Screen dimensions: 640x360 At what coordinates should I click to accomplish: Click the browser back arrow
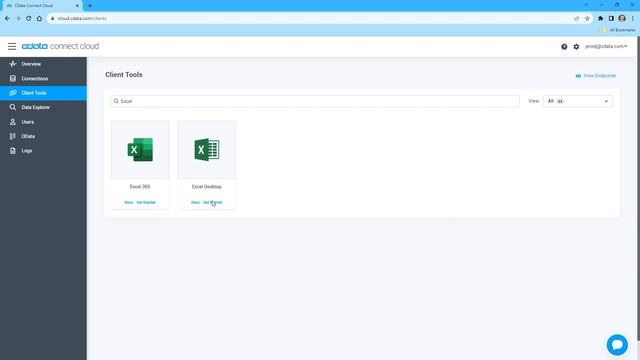7,18
